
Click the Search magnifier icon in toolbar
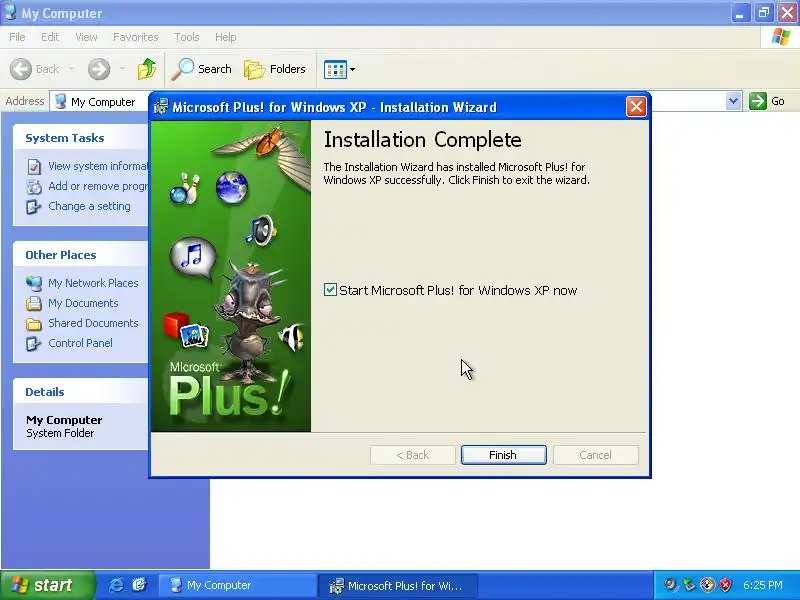click(x=182, y=69)
